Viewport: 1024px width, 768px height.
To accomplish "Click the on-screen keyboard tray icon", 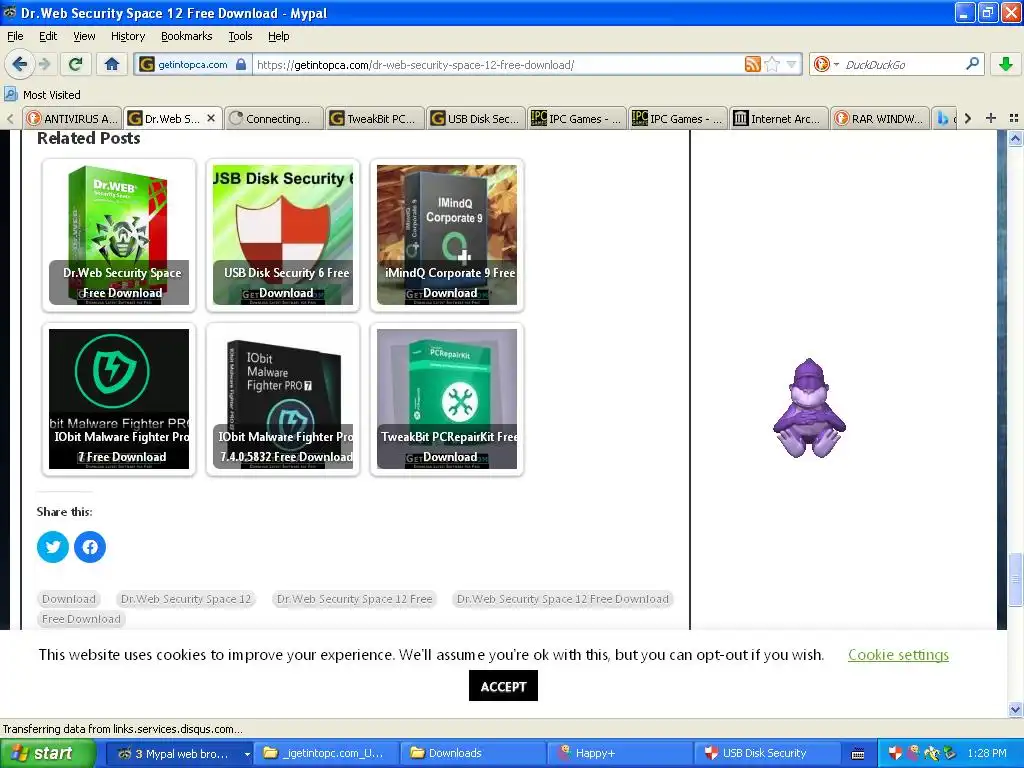I will point(858,754).
